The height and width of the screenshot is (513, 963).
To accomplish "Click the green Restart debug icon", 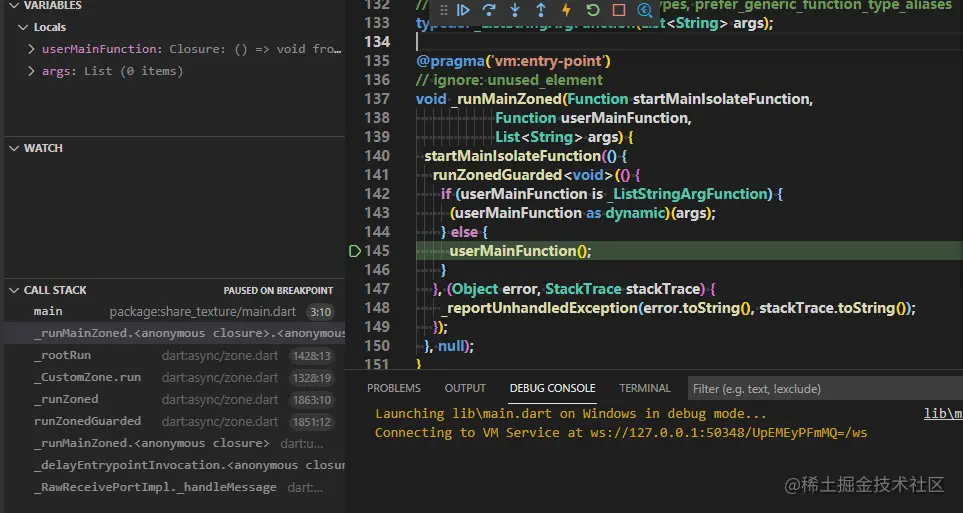I will point(593,10).
